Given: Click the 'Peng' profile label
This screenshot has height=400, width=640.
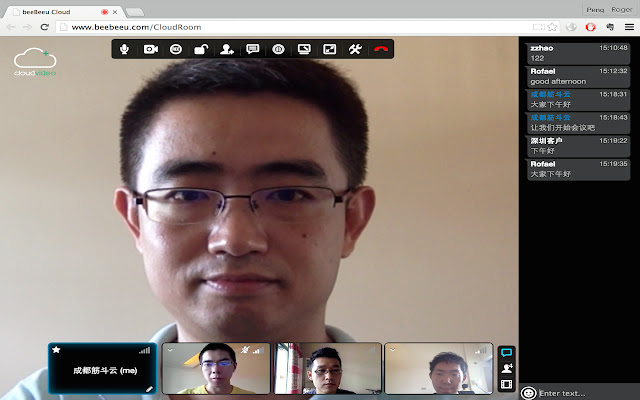Looking at the screenshot, I should (x=595, y=9).
